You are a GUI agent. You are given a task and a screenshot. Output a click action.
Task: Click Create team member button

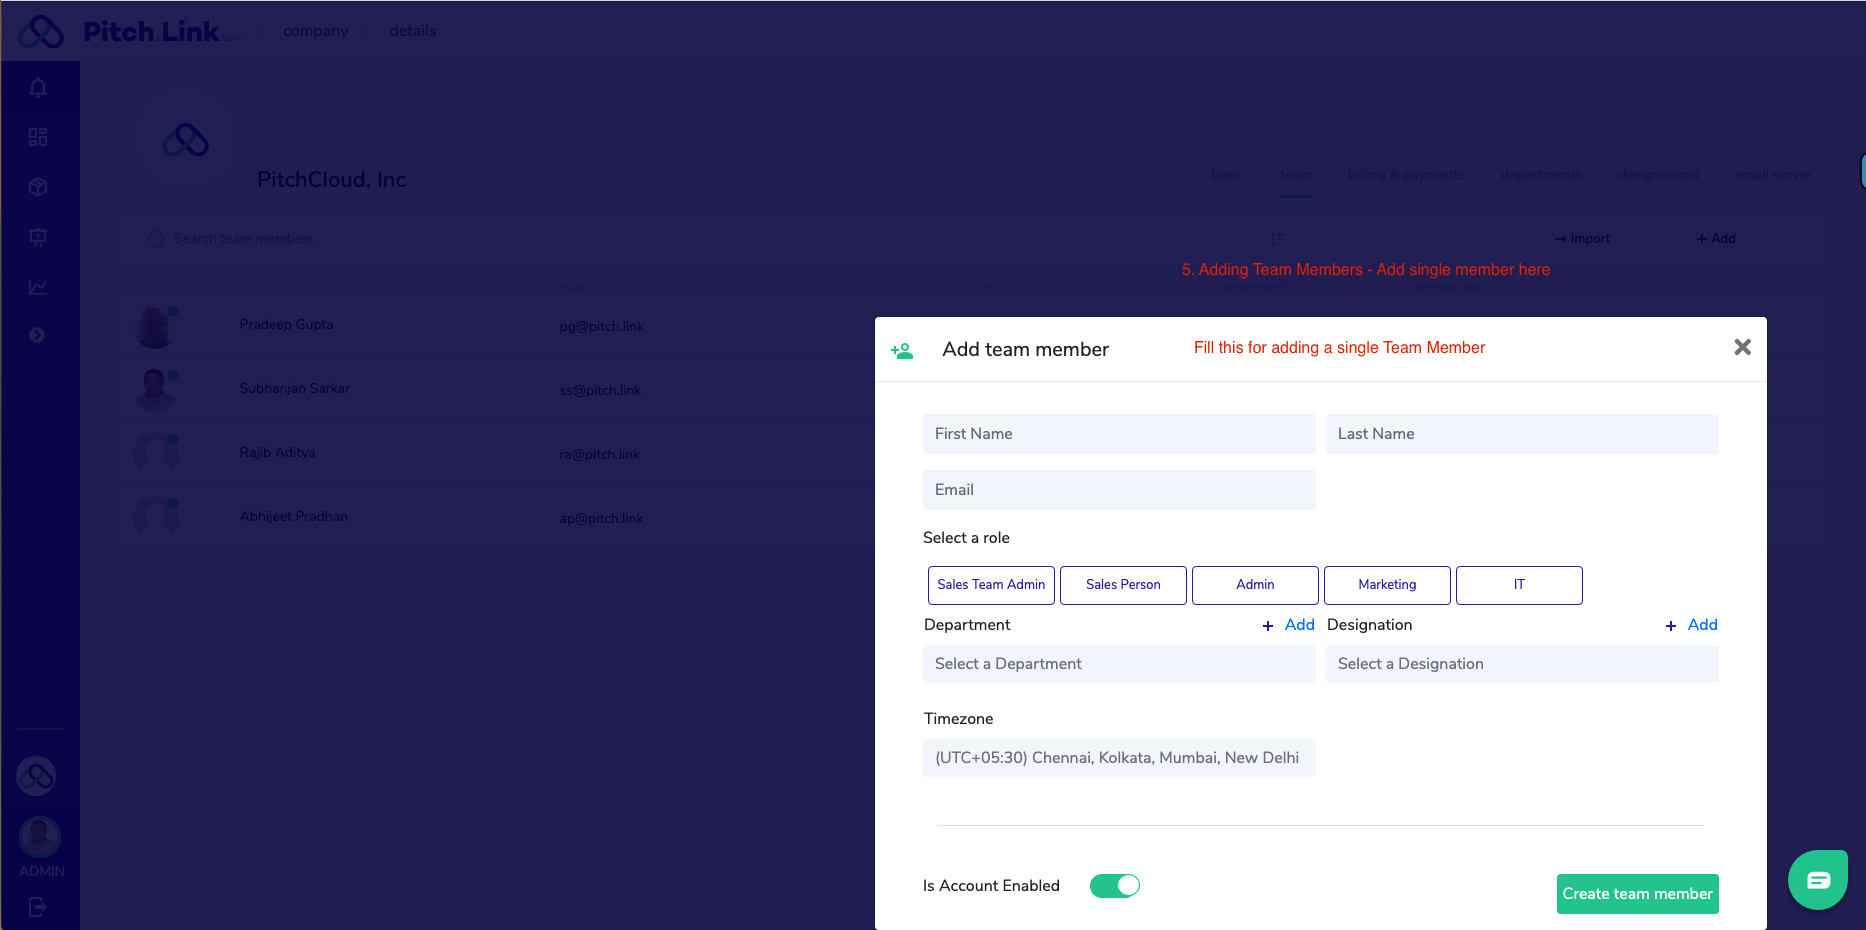coord(1638,894)
